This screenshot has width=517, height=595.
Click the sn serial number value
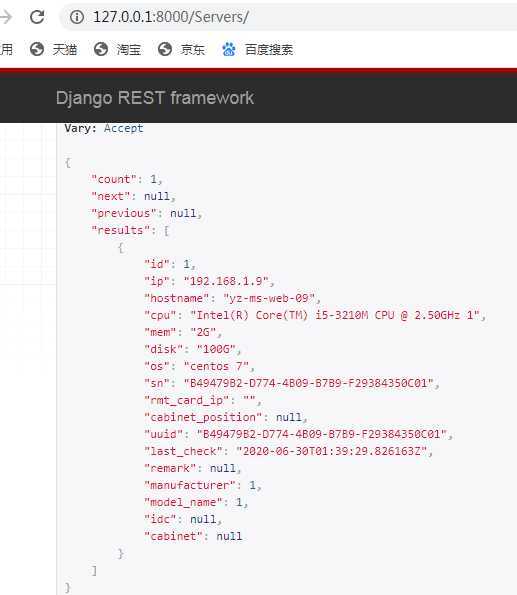coord(309,383)
